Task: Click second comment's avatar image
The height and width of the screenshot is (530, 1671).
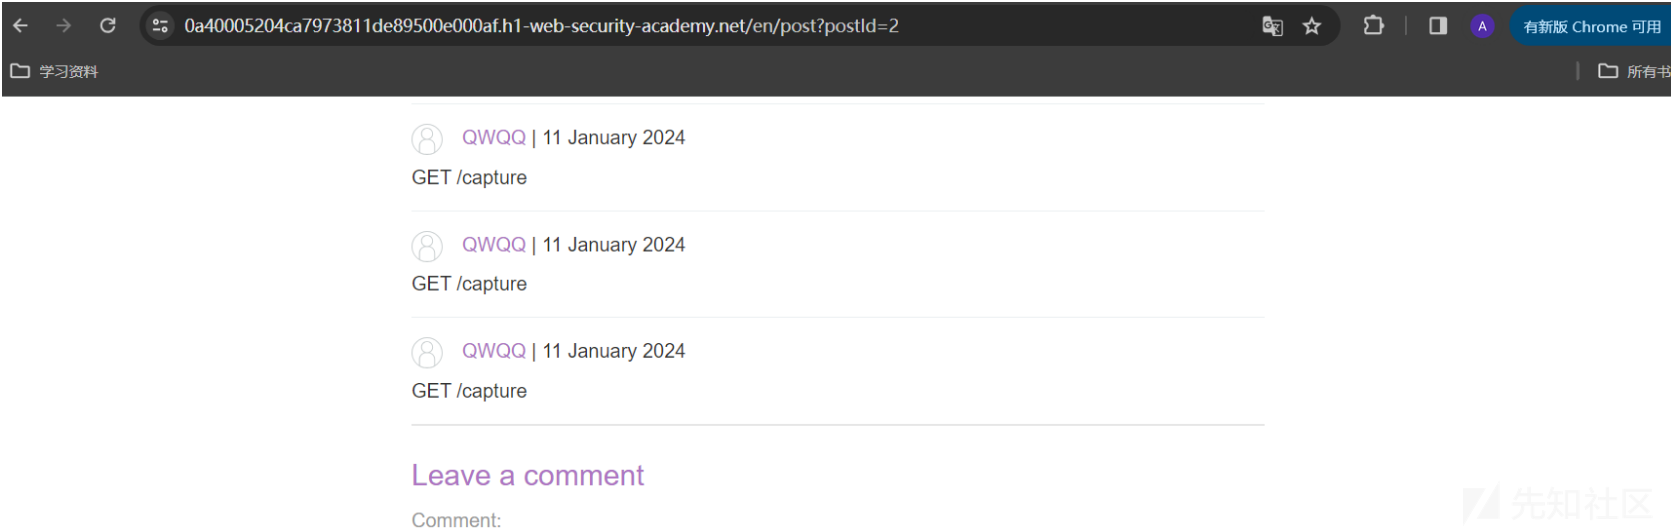Action: [x=427, y=246]
